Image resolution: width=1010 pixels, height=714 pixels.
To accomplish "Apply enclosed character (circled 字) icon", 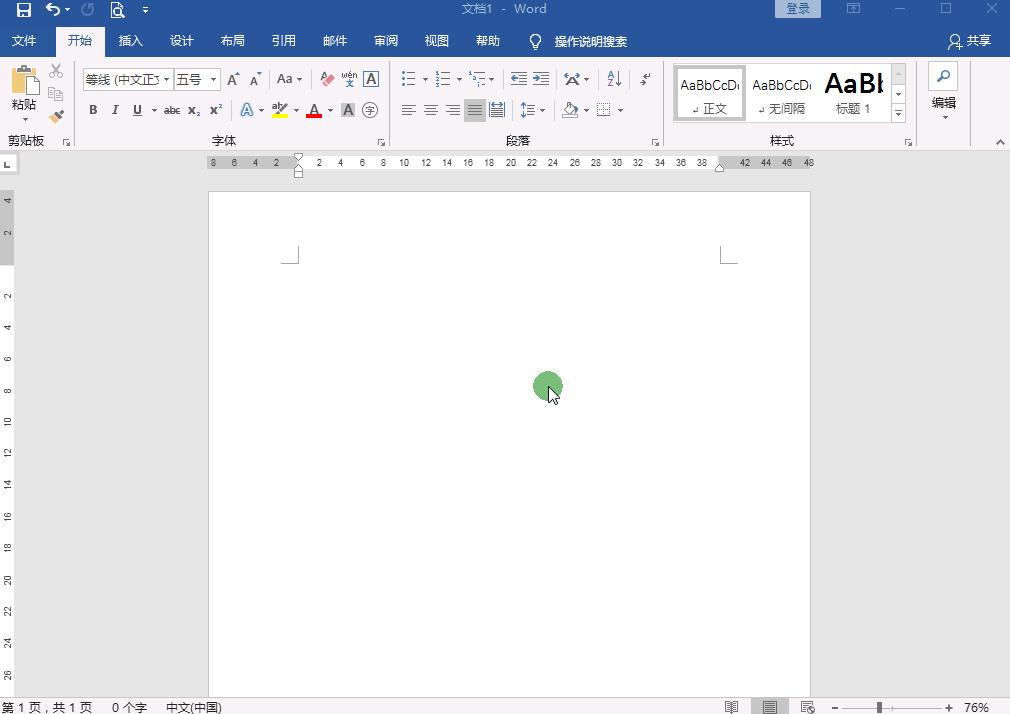I will [x=370, y=110].
